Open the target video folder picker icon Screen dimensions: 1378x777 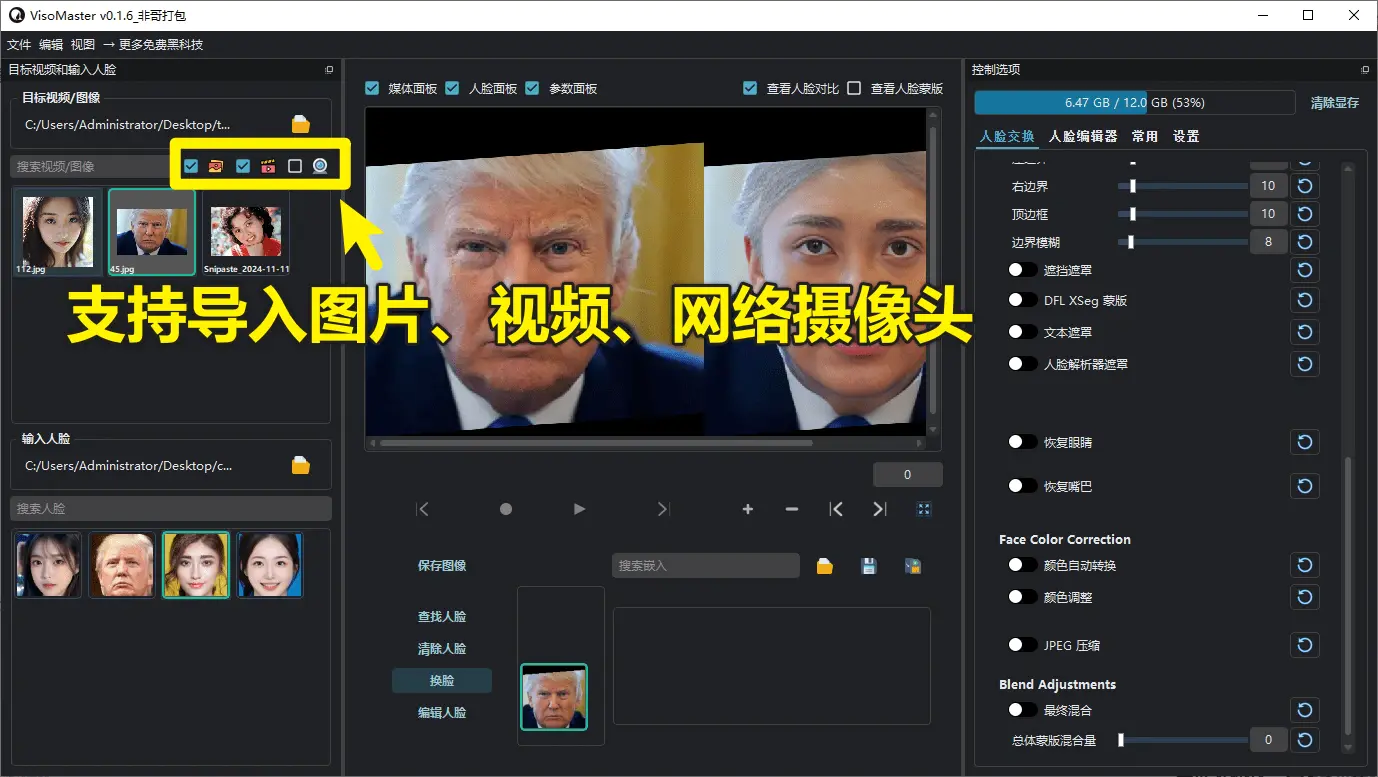click(x=301, y=124)
